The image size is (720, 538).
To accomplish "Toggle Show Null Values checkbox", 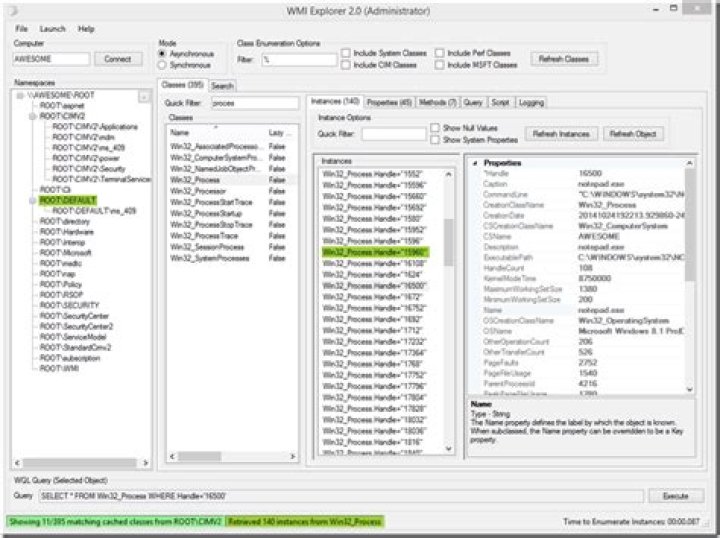I will coord(435,128).
